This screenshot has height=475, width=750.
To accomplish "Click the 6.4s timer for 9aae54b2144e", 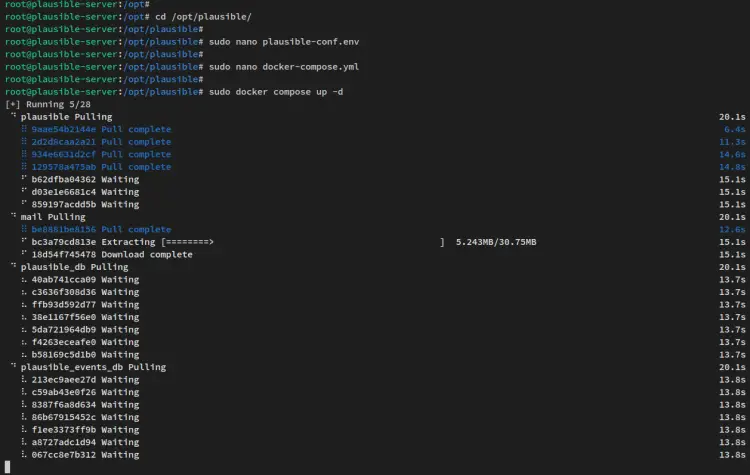I will coord(734,129).
